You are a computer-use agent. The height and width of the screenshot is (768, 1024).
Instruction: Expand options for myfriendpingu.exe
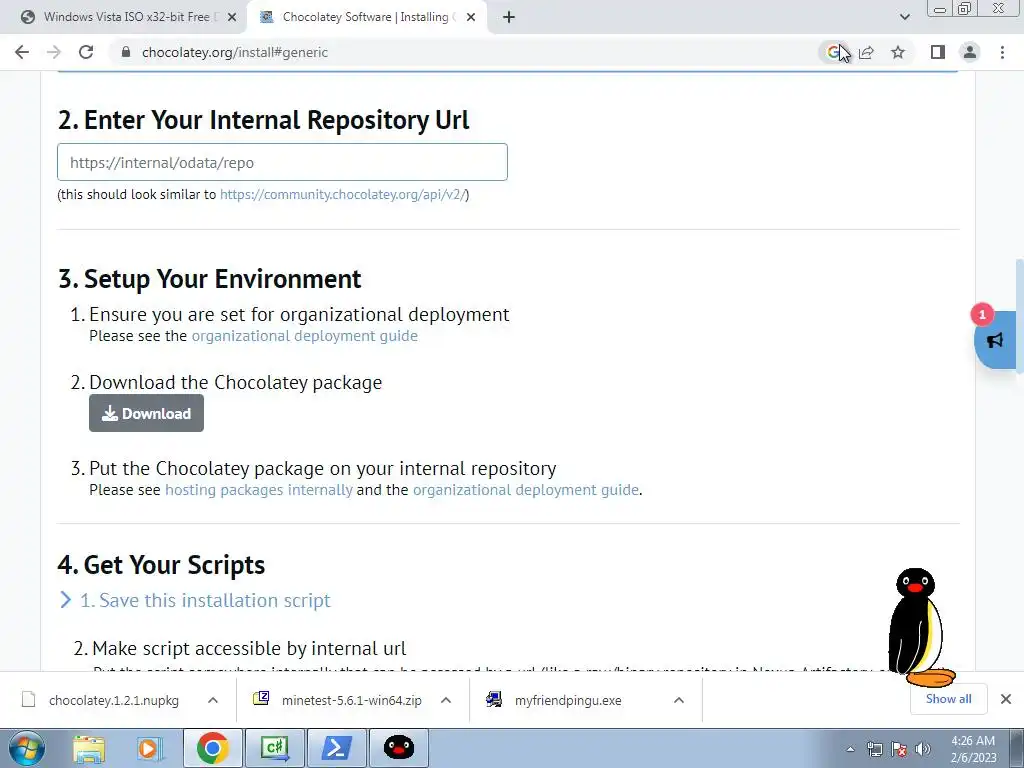(x=679, y=700)
